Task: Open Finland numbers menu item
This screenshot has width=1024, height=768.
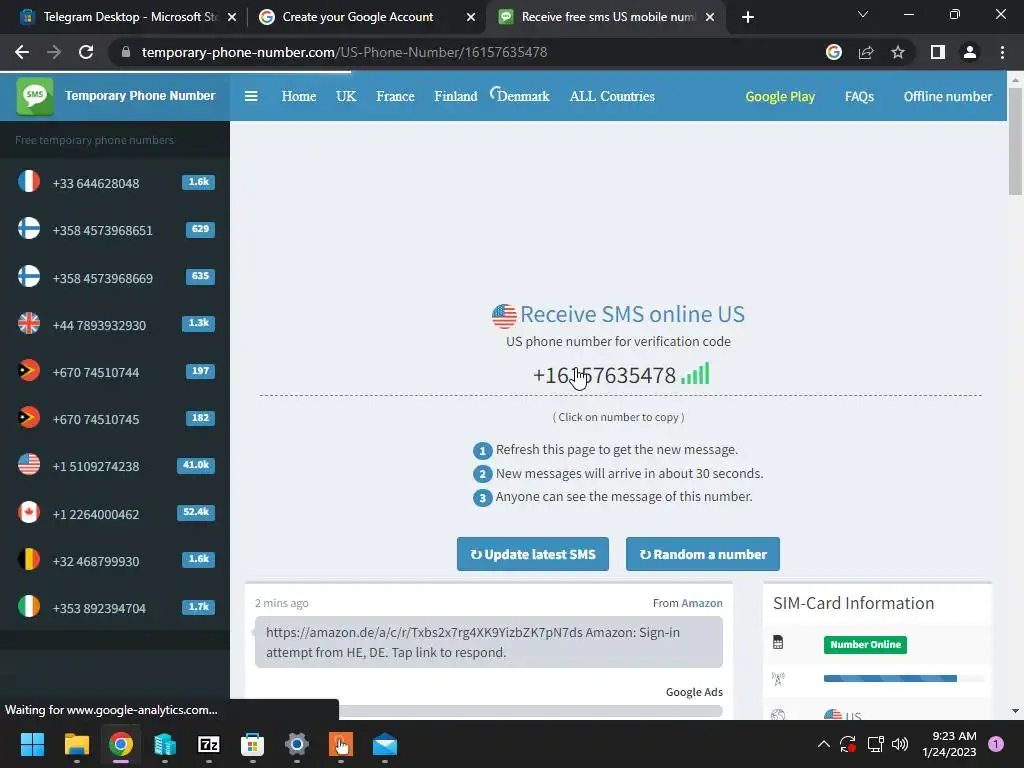Action: [x=456, y=96]
